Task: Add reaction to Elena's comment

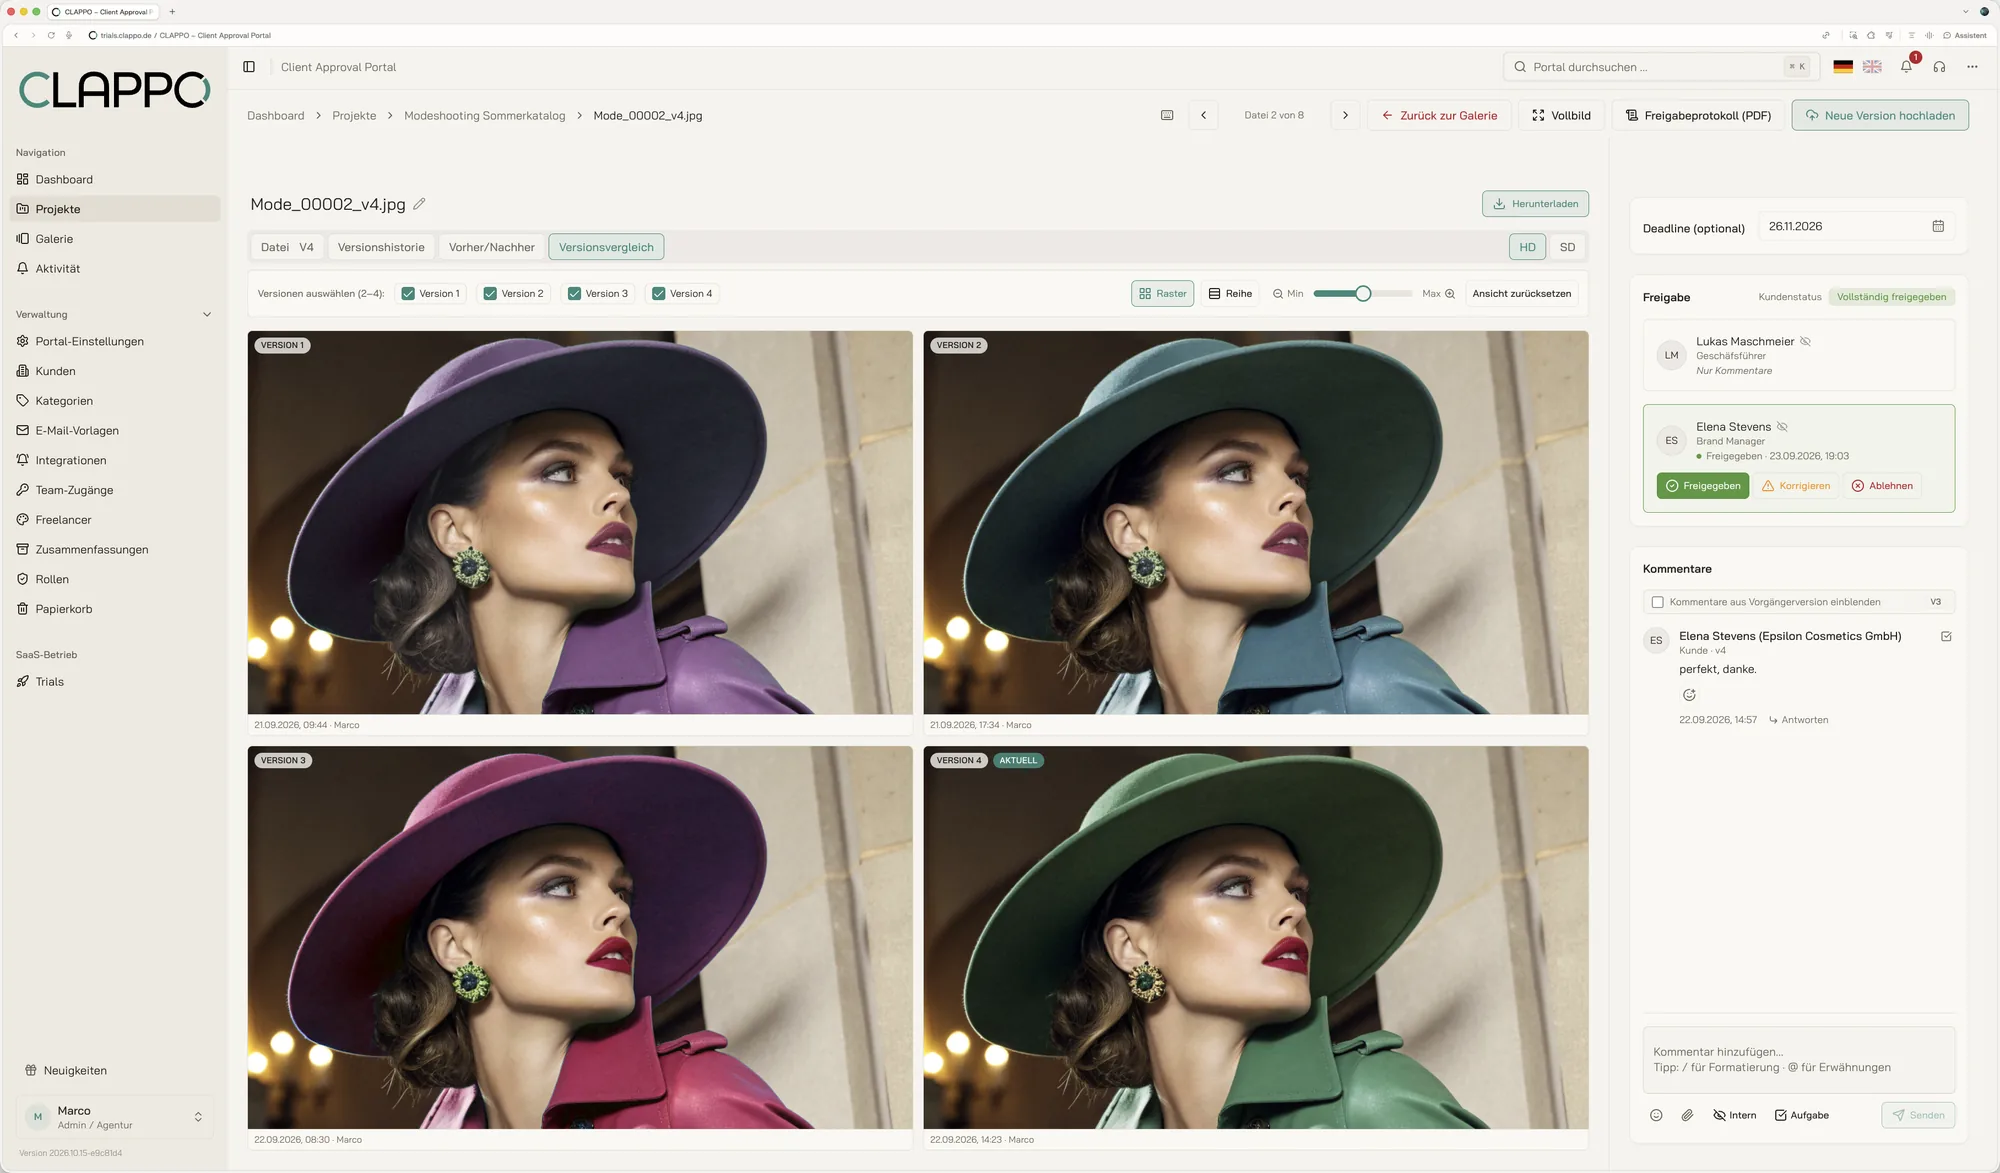Action: 1689,695
